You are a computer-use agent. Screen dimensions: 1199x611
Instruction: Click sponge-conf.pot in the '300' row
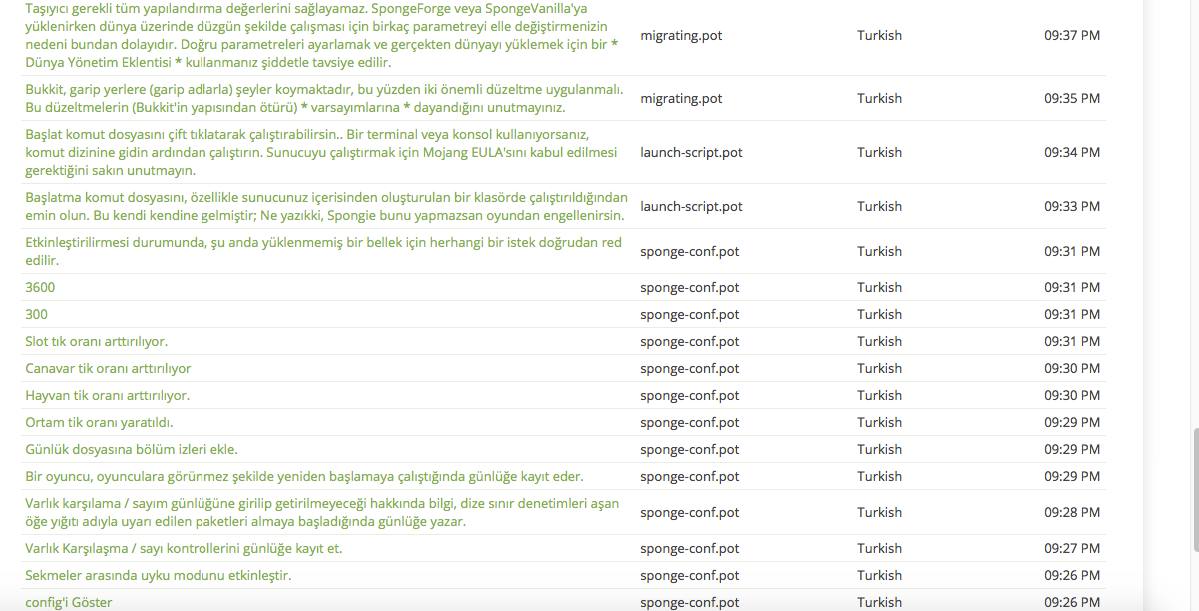(x=690, y=314)
